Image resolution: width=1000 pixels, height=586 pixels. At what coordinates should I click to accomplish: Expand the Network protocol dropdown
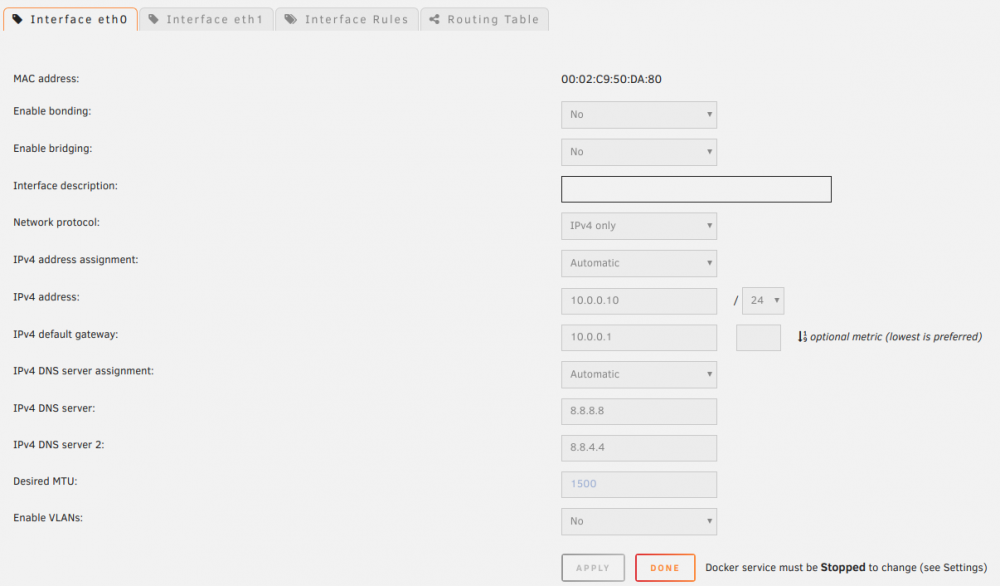(638, 226)
